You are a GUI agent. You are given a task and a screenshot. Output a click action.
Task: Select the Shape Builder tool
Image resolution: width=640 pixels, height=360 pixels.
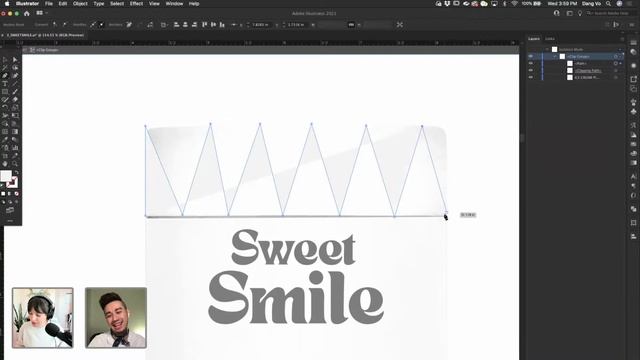pyautogui.click(x=5, y=124)
